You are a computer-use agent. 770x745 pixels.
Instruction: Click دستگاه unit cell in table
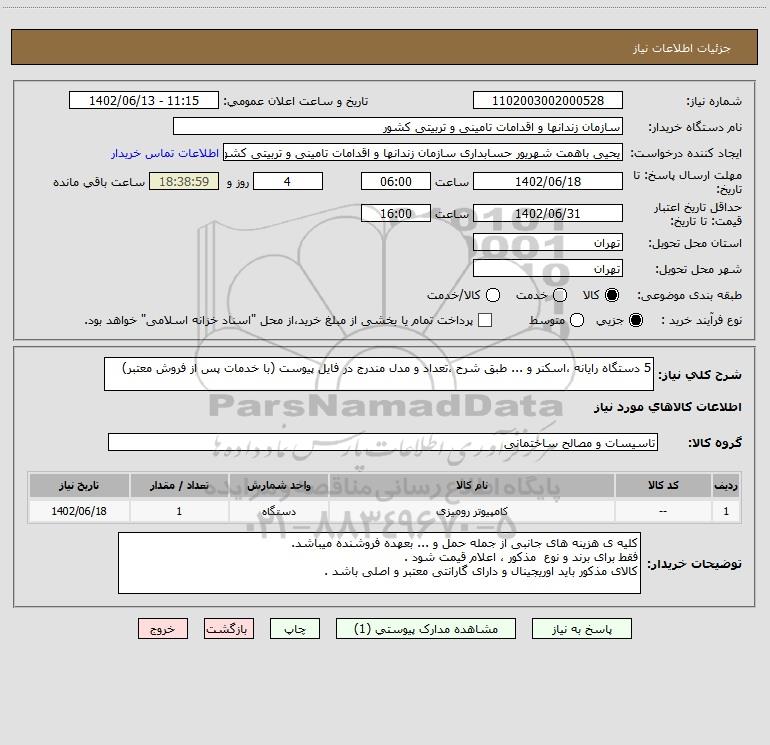click(278, 511)
